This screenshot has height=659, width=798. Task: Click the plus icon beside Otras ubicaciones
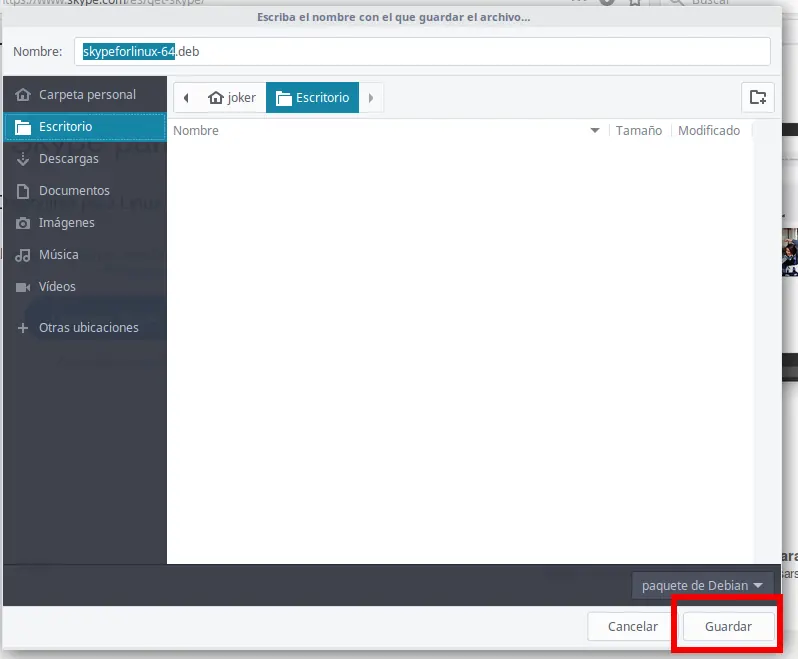pyautogui.click(x=23, y=328)
